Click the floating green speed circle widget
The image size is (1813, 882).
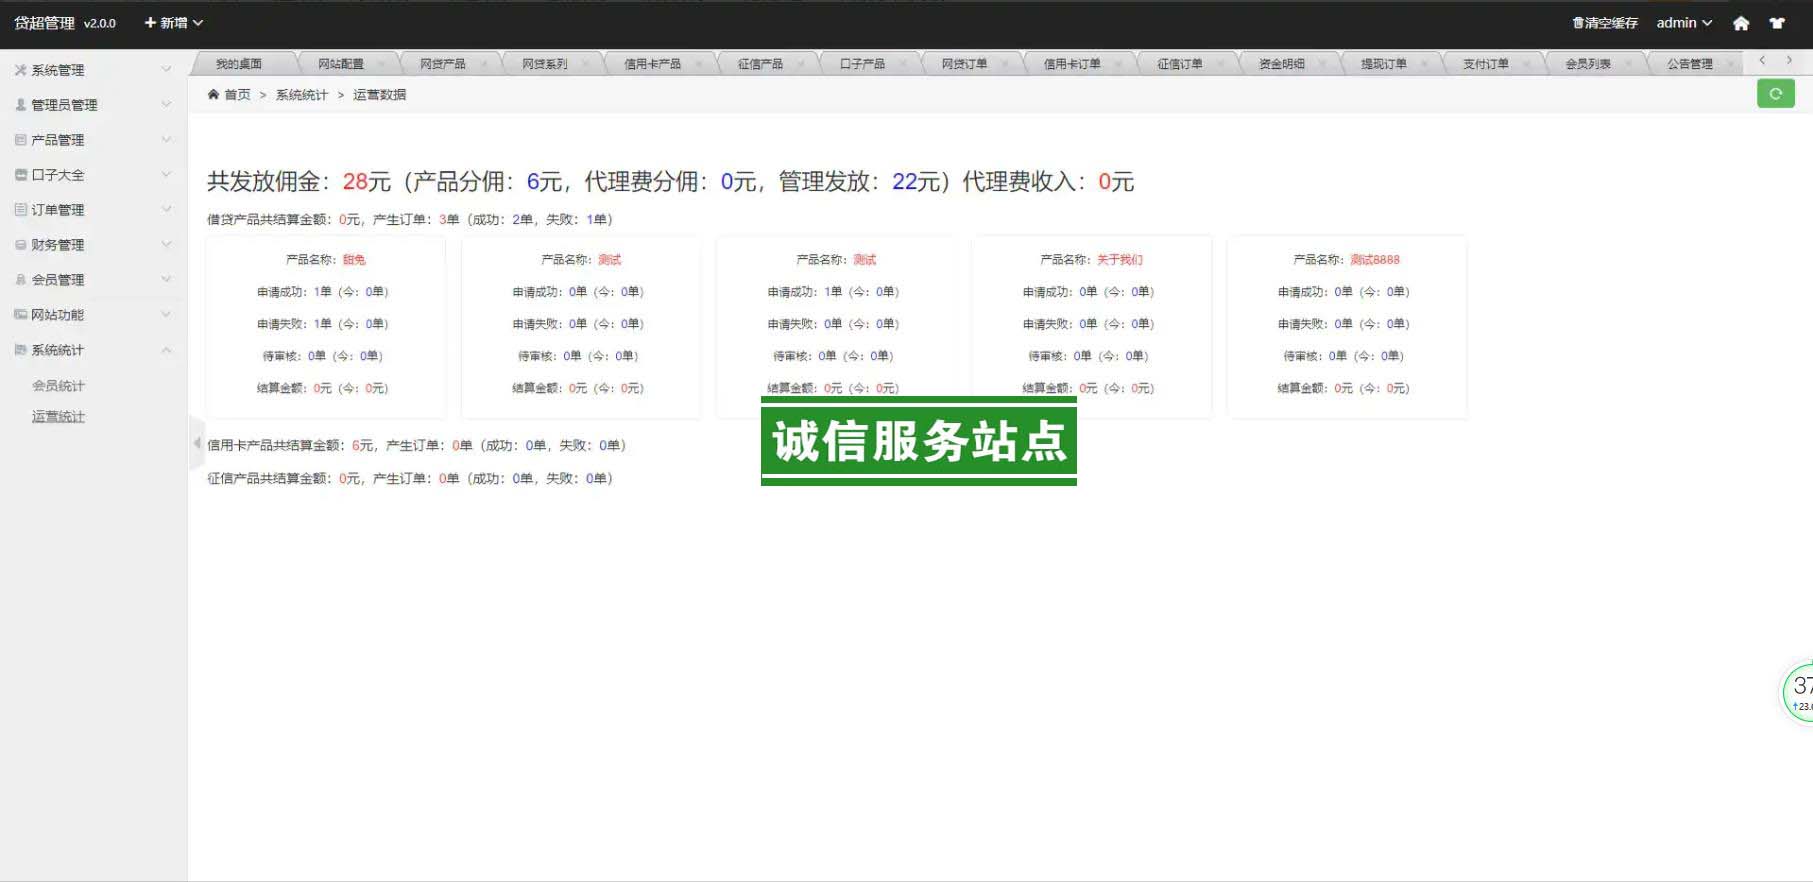point(1799,691)
